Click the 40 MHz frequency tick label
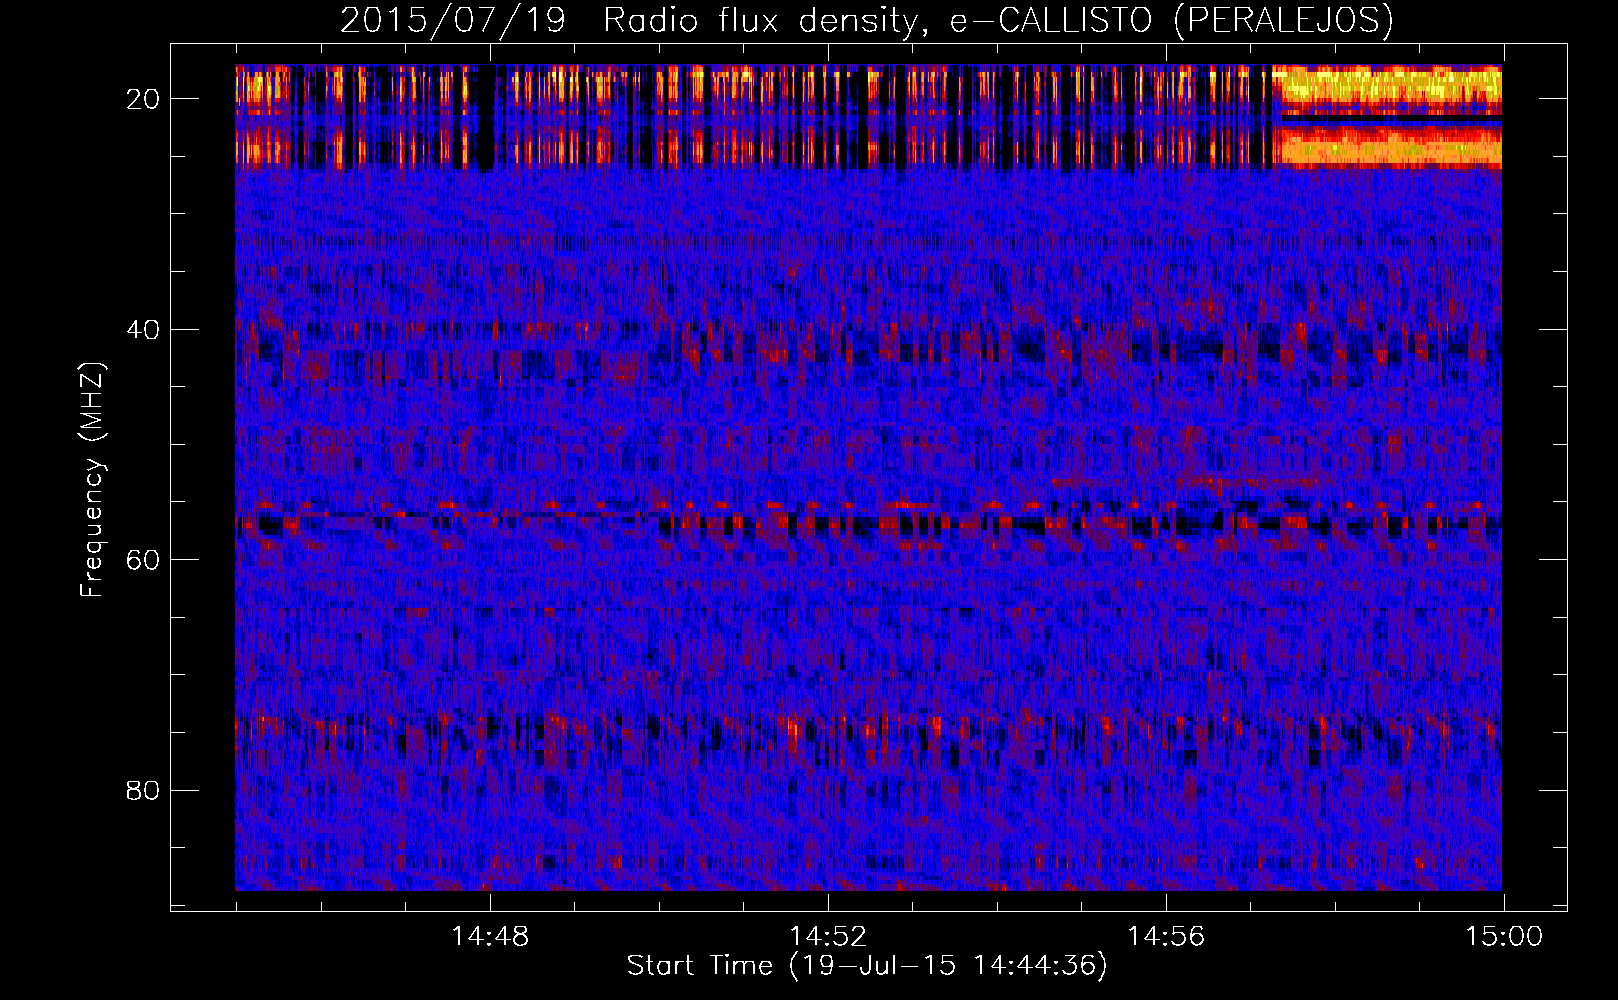 144,329
